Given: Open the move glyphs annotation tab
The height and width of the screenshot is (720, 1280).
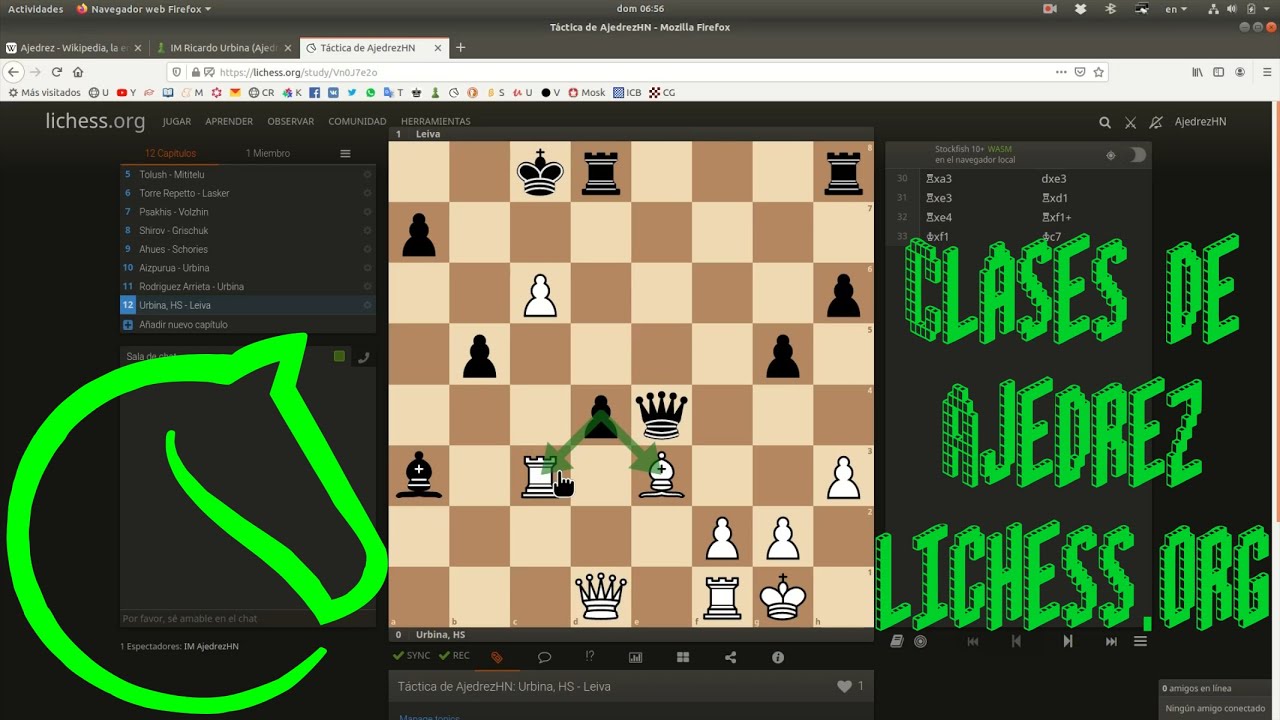Looking at the screenshot, I should click(590, 656).
